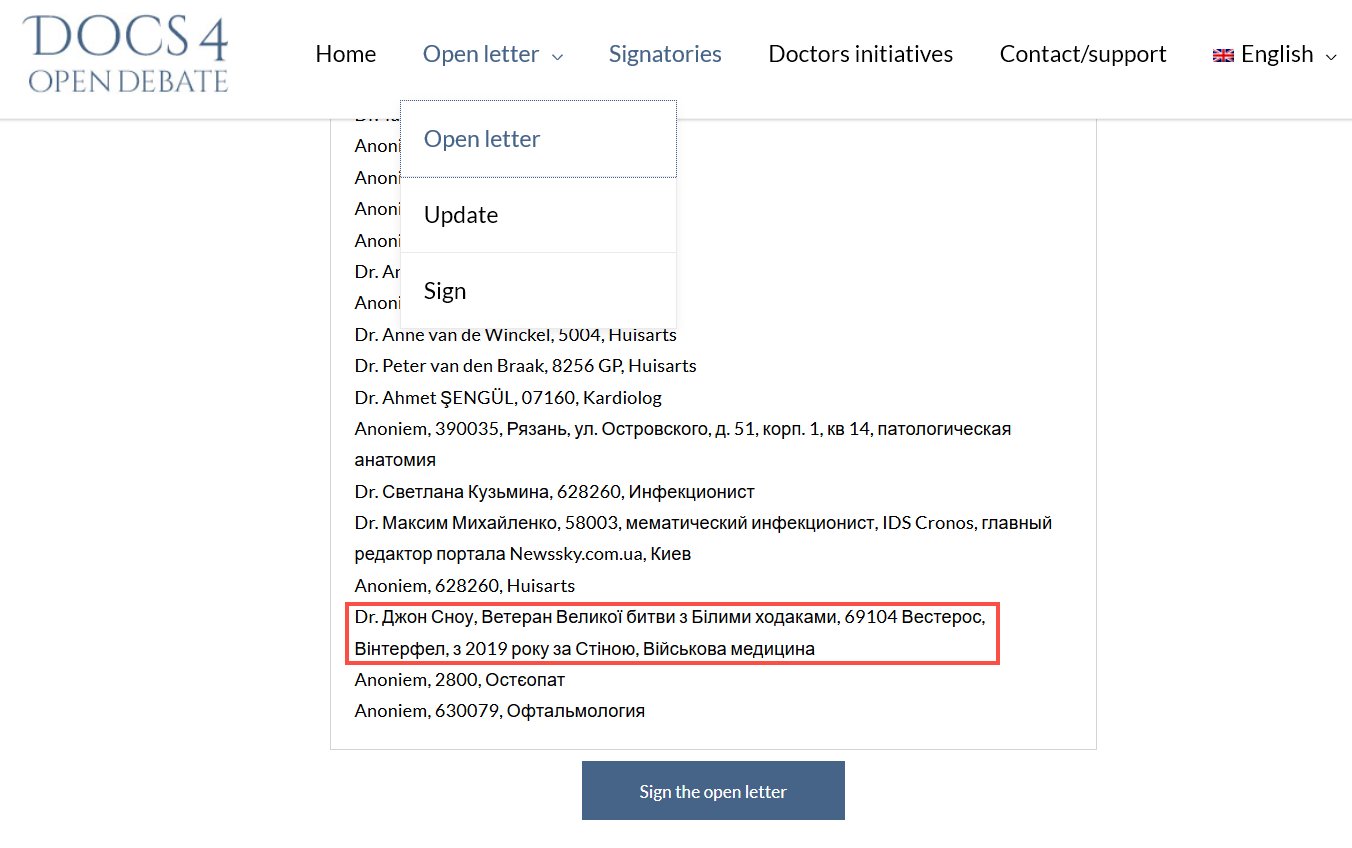Collapse the Open letter menu chevron
Screen dimensions: 1352x848
pyautogui.click(x=557, y=57)
